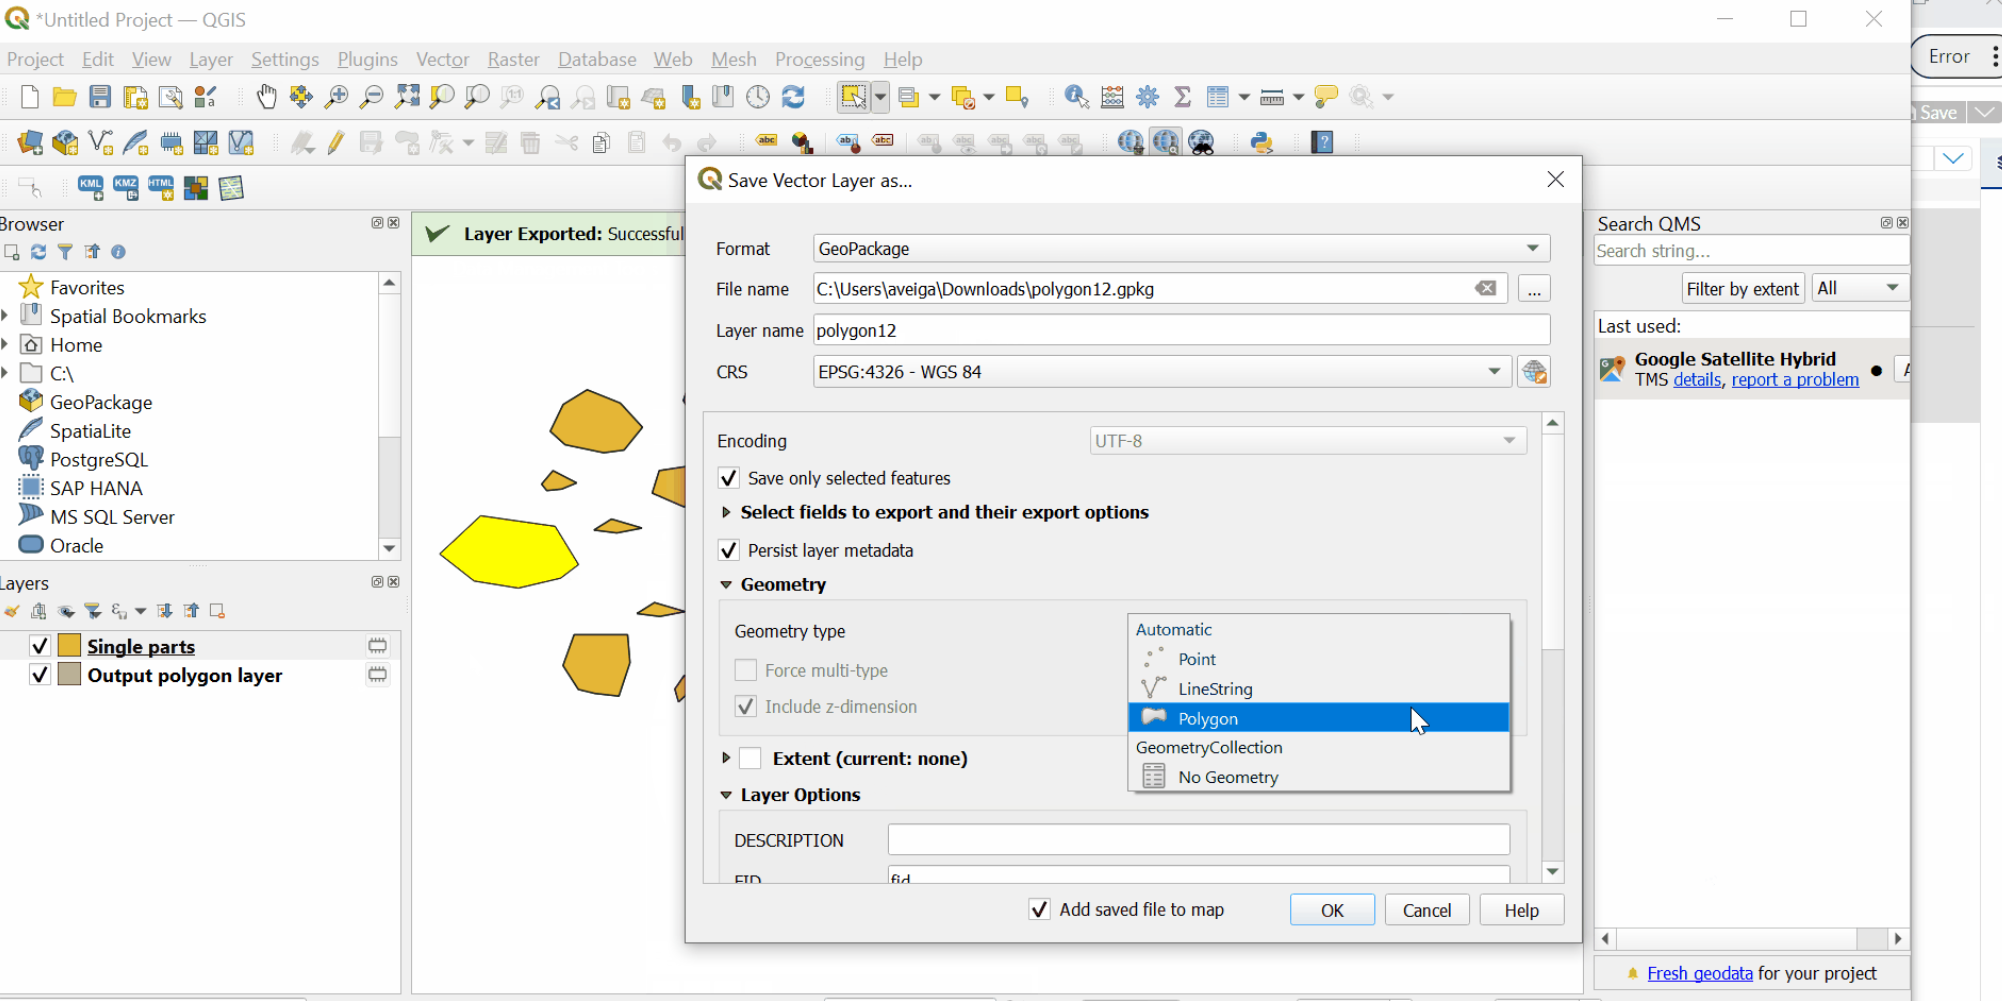
Task: Click the KML import toolbar icon
Action: [91, 187]
